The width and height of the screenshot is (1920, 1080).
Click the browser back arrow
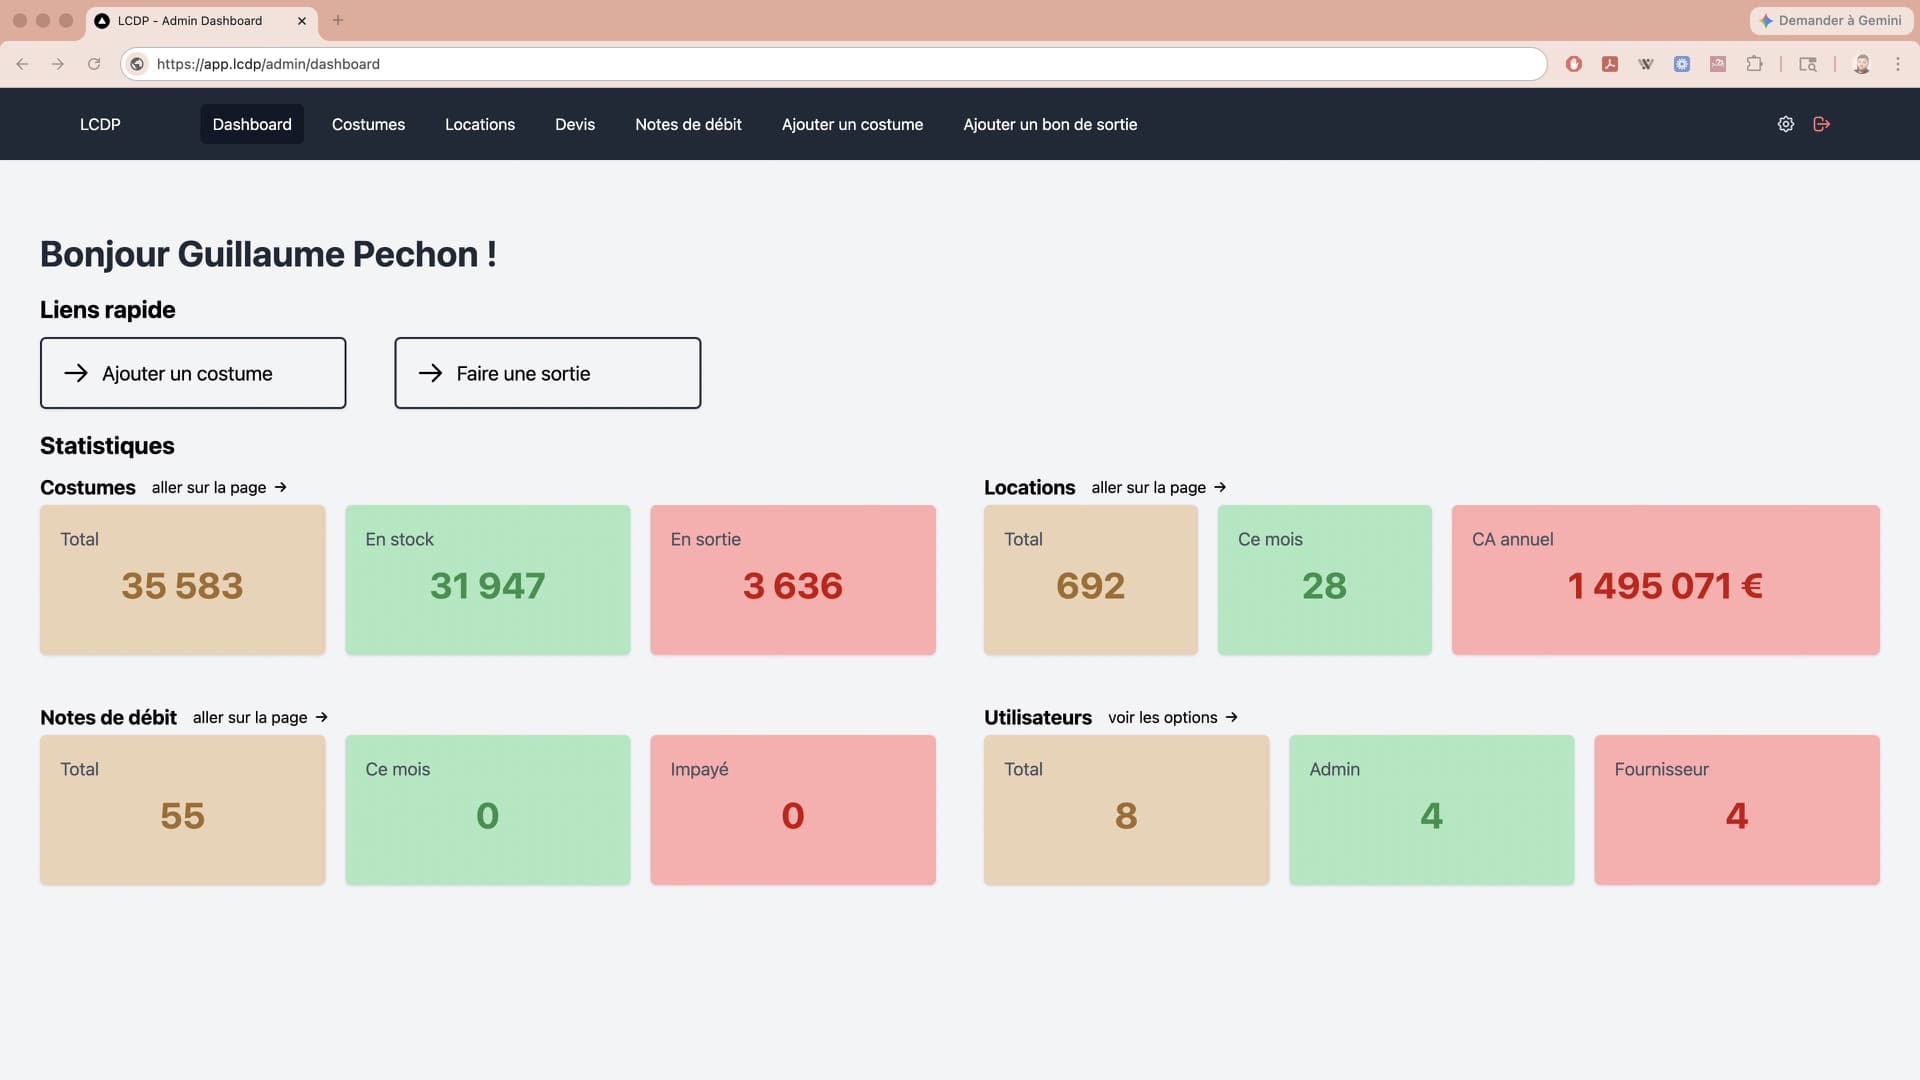pos(22,64)
